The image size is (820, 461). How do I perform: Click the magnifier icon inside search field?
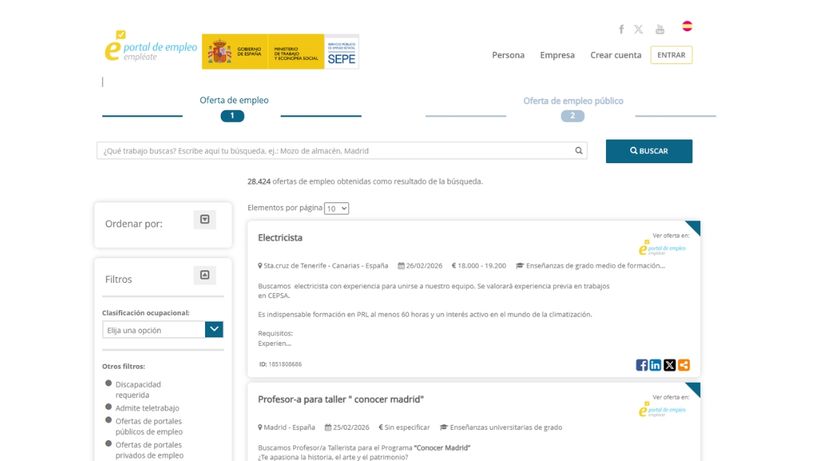pos(579,151)
